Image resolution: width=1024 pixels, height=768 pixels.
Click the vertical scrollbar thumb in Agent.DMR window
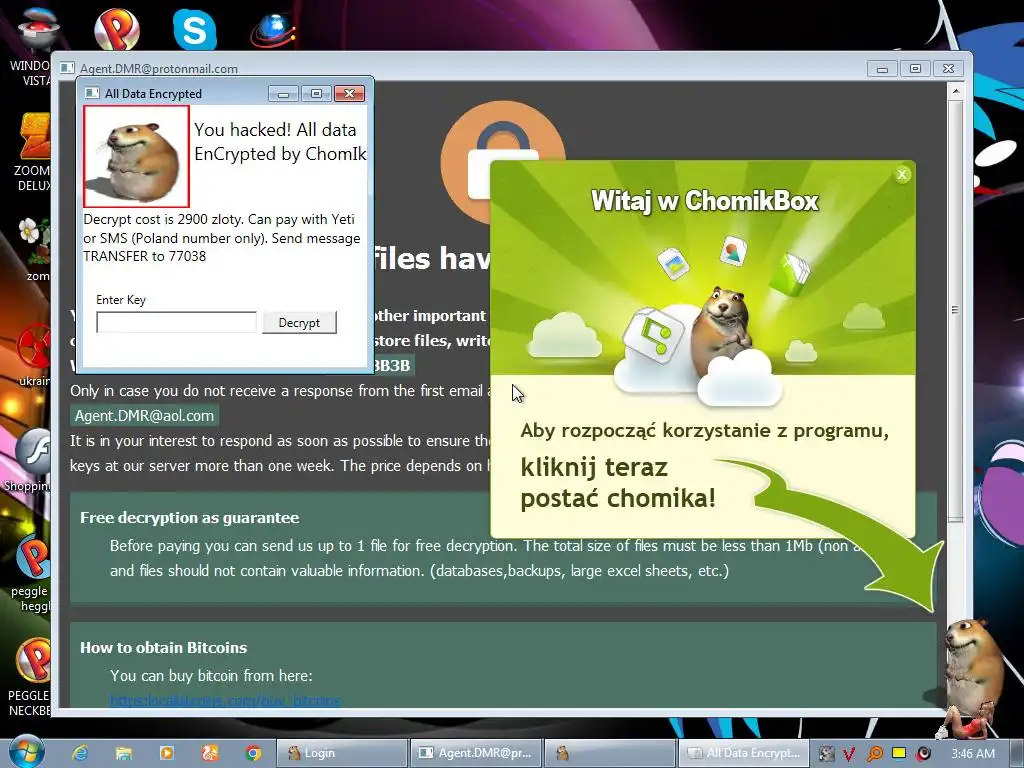pyautogui.click(x=955, y=310)
